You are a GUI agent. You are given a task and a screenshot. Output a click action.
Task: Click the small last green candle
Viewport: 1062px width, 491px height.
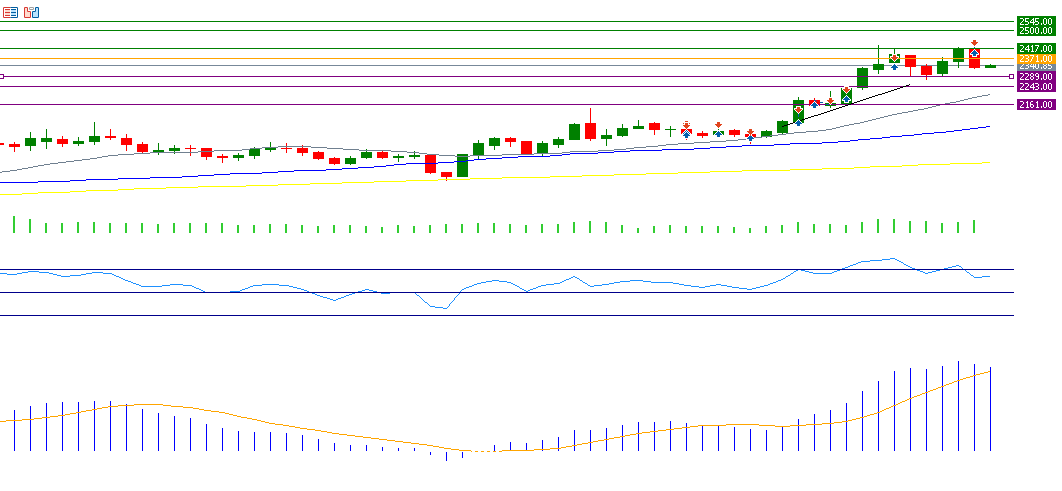pyautogui.click(x=990, y=66)
